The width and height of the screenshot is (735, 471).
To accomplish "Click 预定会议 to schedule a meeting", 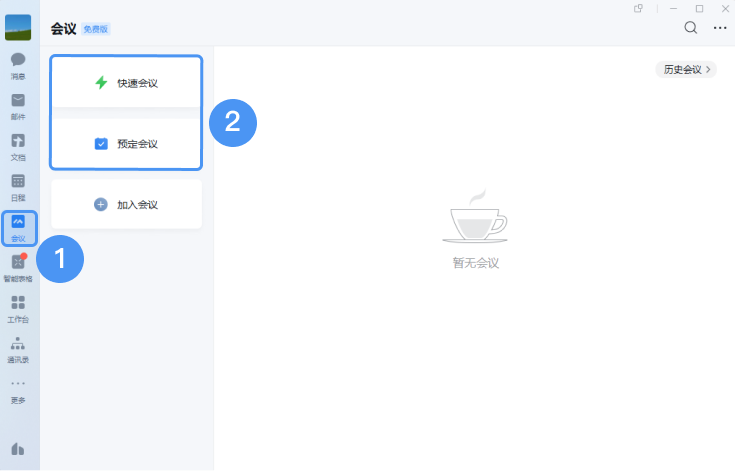I will click(x=126, y=144).
